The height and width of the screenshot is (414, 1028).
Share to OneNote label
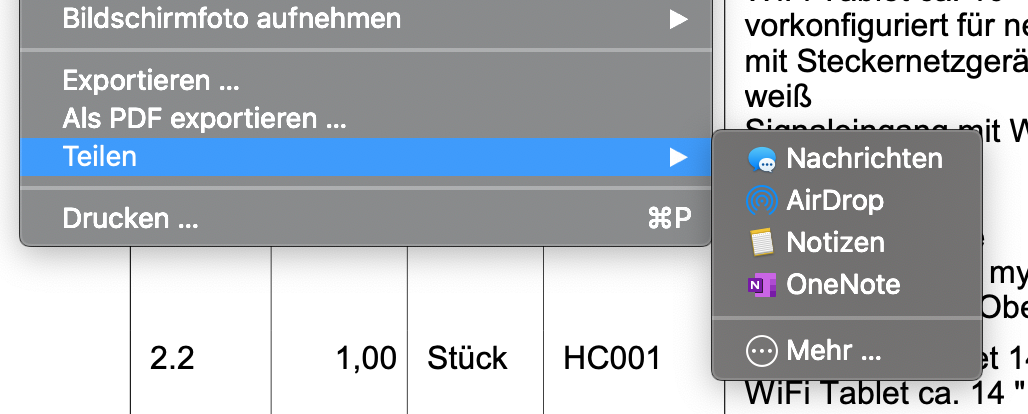(843, 285)
